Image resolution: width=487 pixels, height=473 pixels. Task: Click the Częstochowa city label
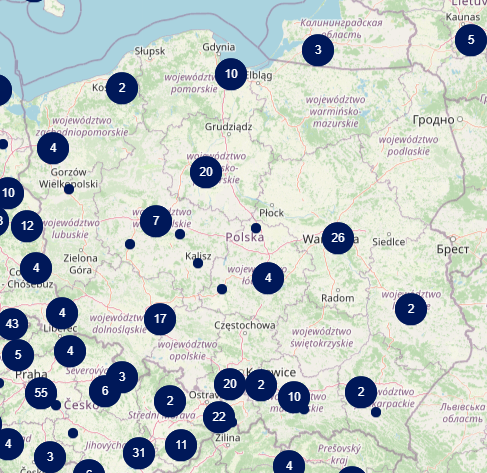245,325
